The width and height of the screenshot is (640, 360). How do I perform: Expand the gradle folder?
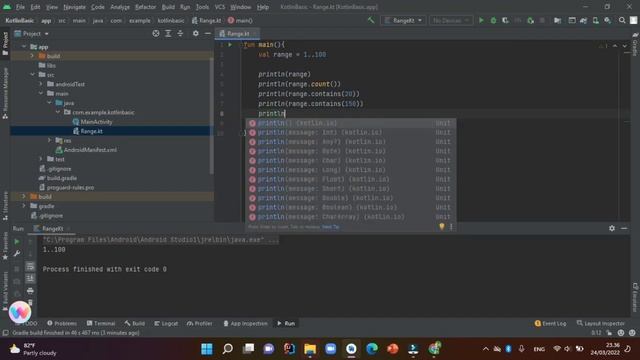(24, 206)
